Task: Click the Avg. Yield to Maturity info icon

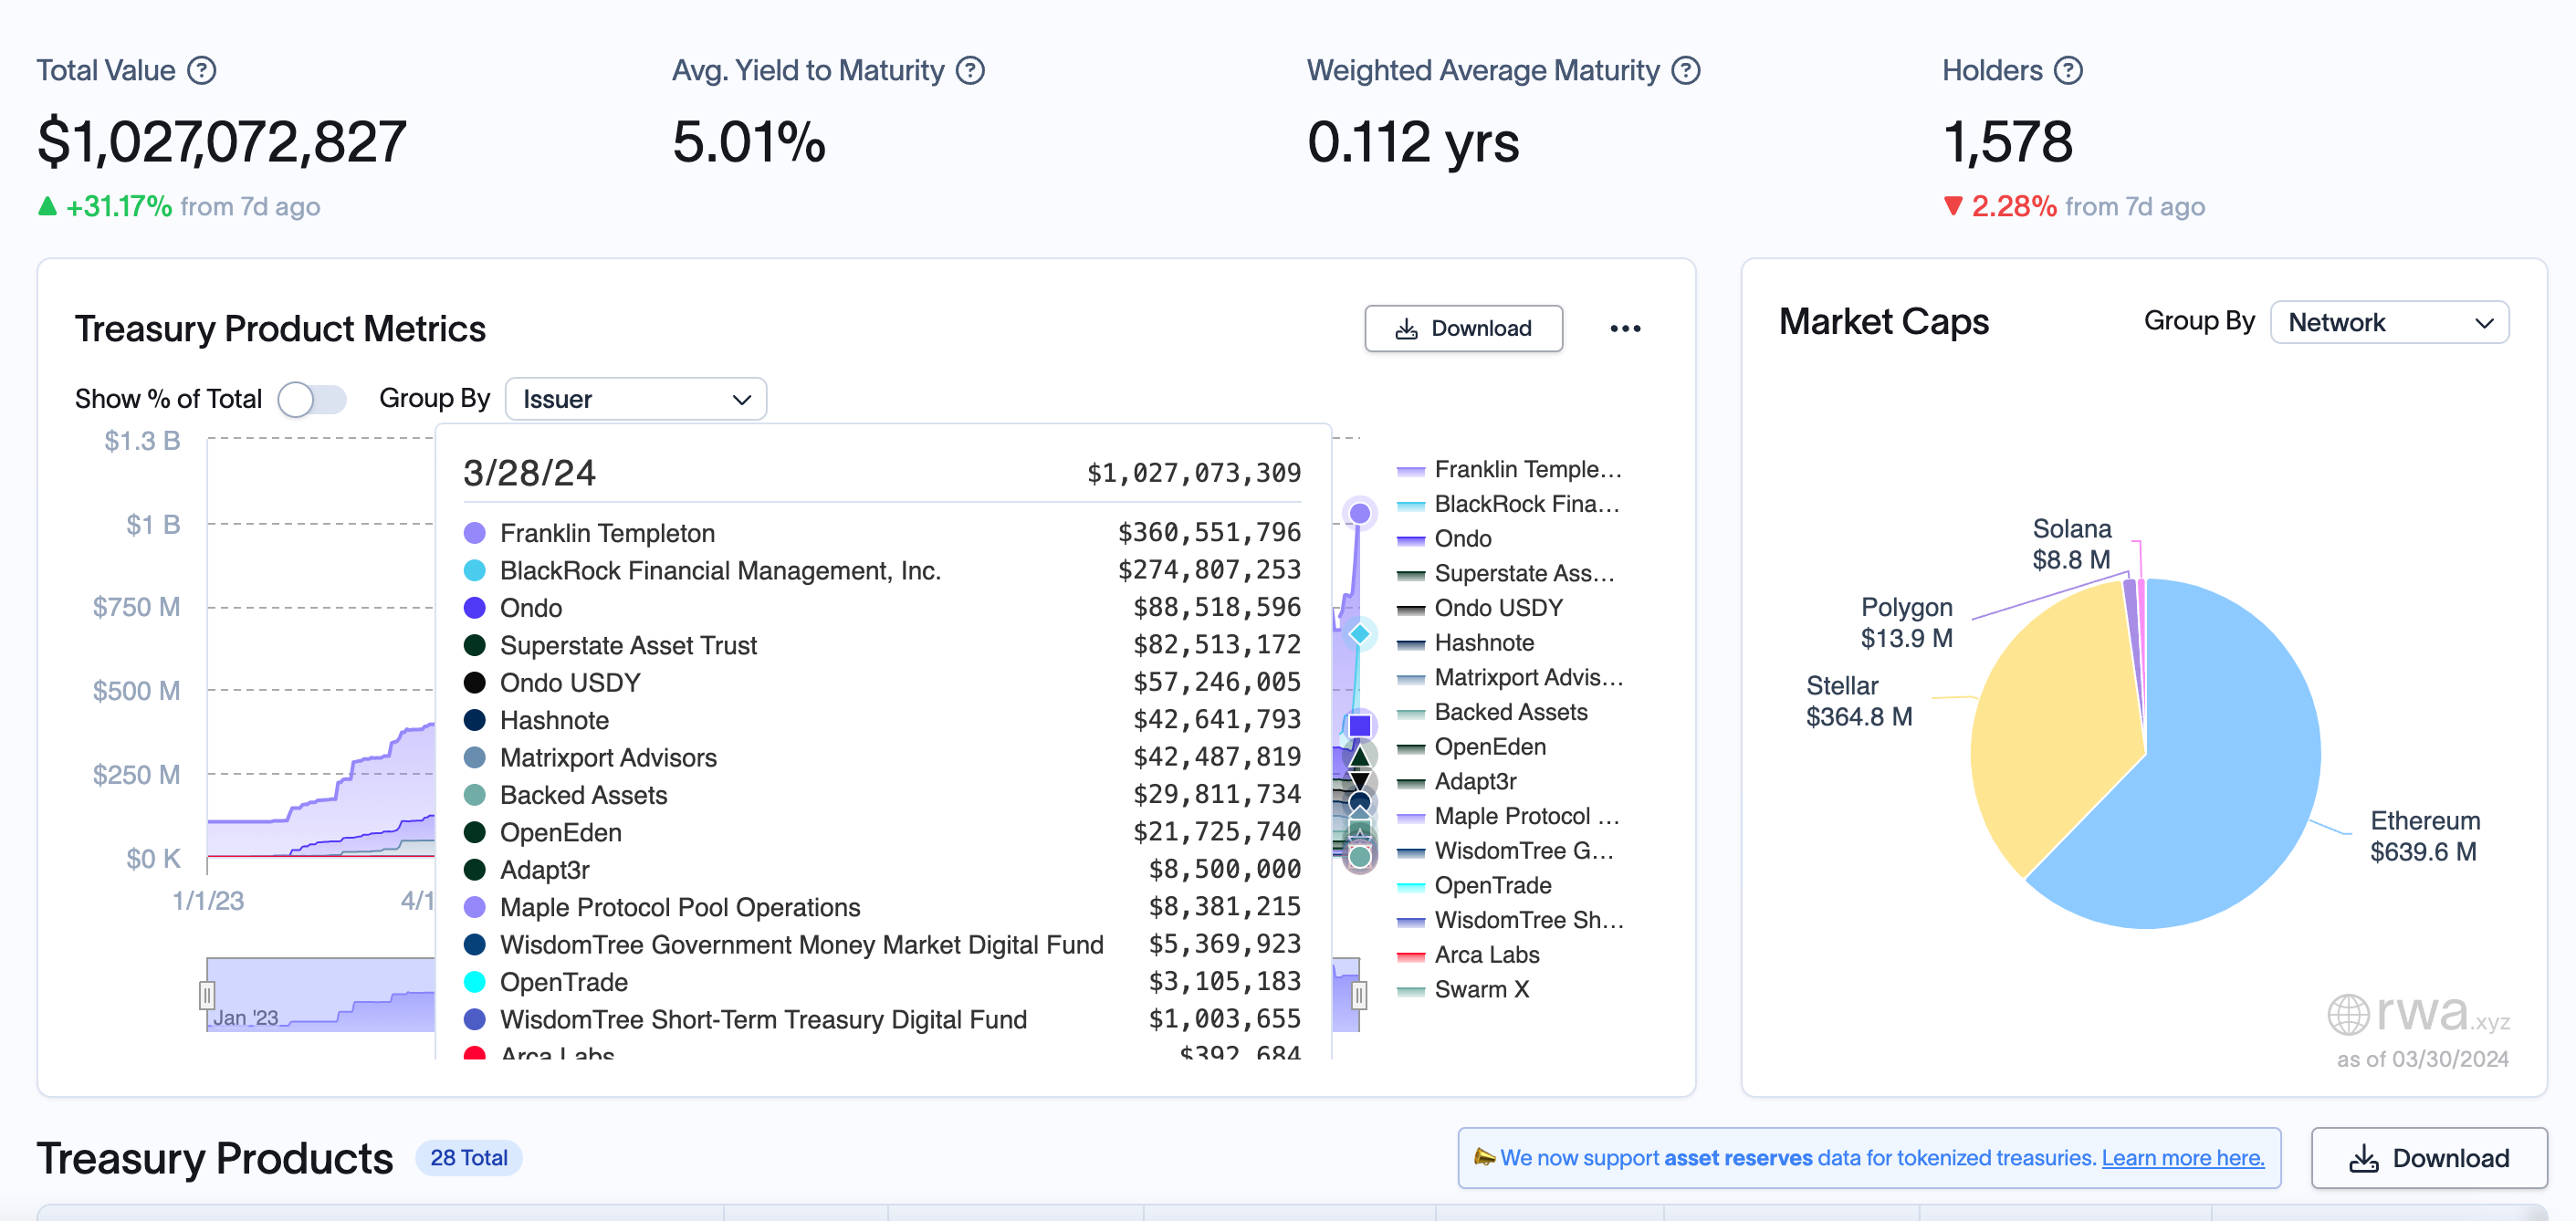Action: pyautogui.click(x=969, y=71)
